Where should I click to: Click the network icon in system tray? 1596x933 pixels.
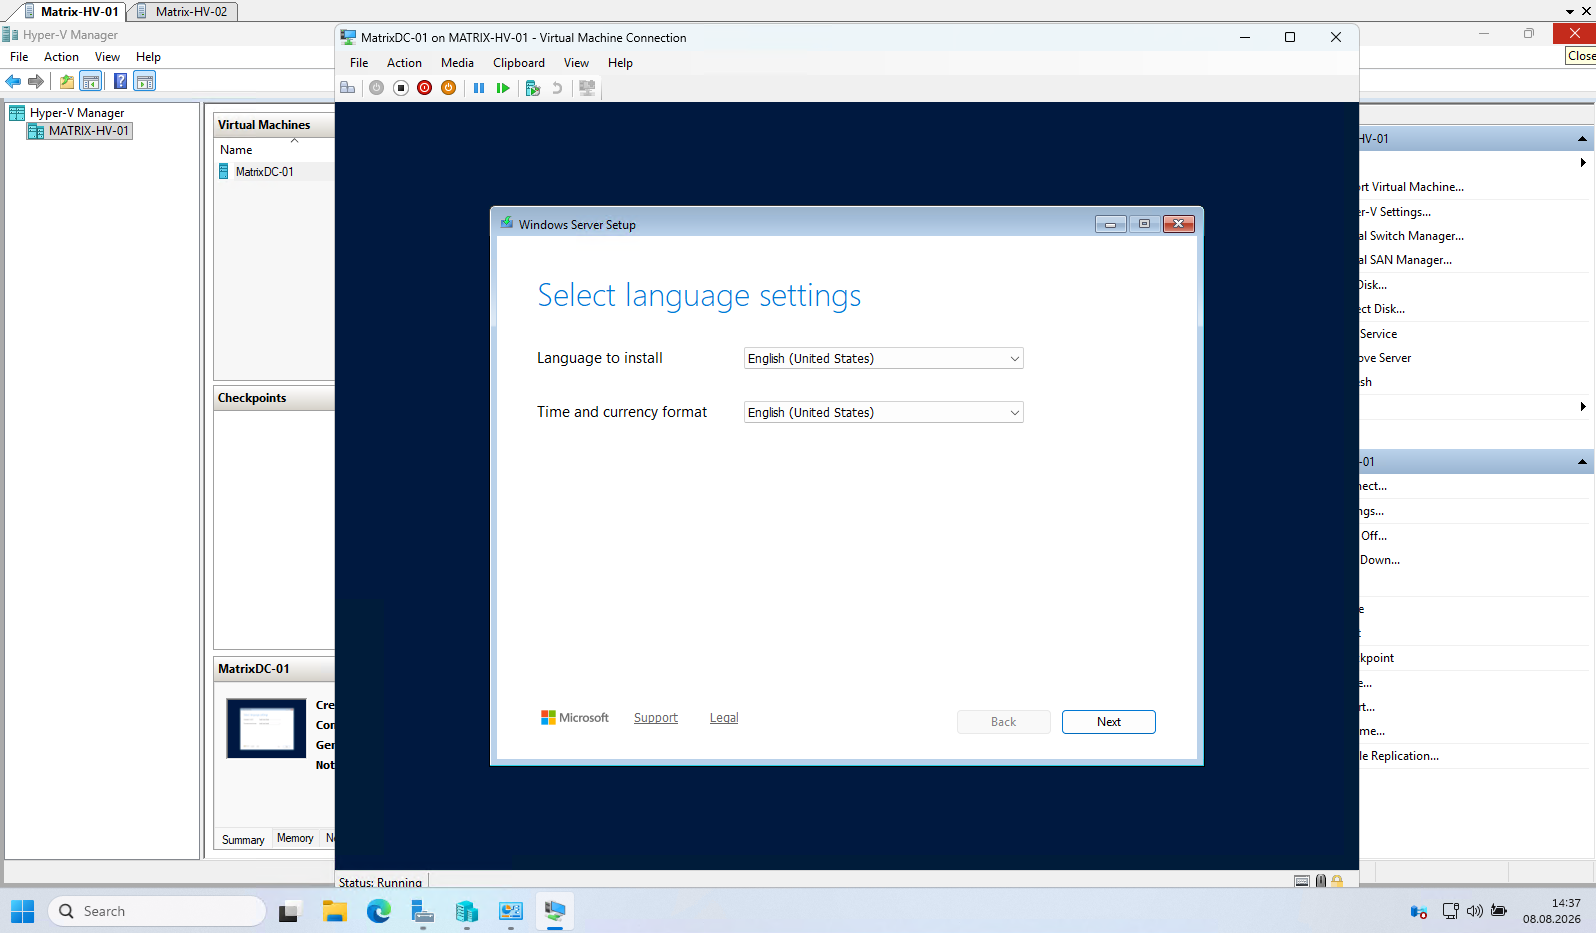coord(1450,911)
